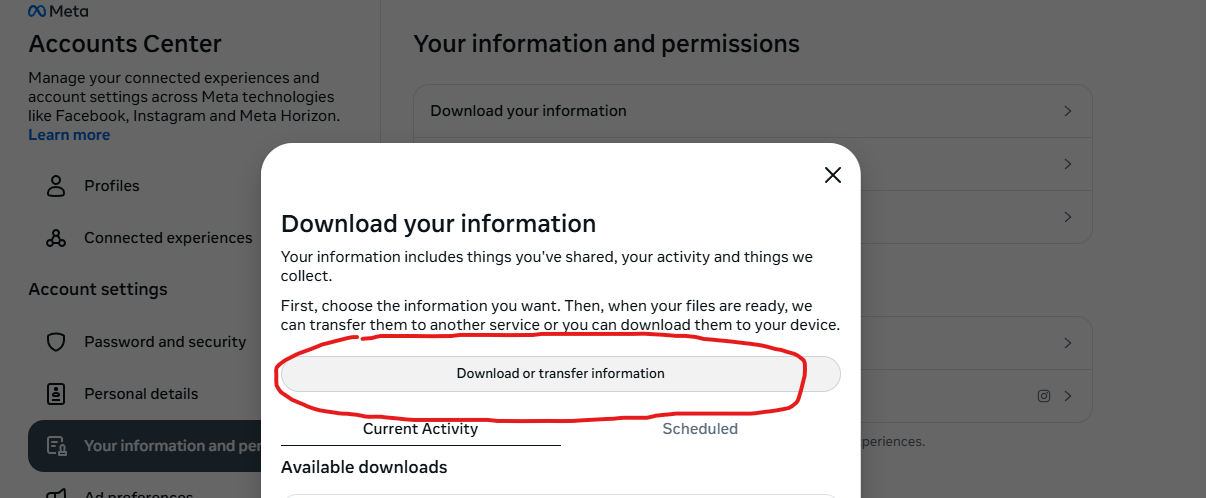This screenshot has width=1206, height=498.
Task: Click the Meta logo
Action: pyautogui.click(x=57, y=11)
